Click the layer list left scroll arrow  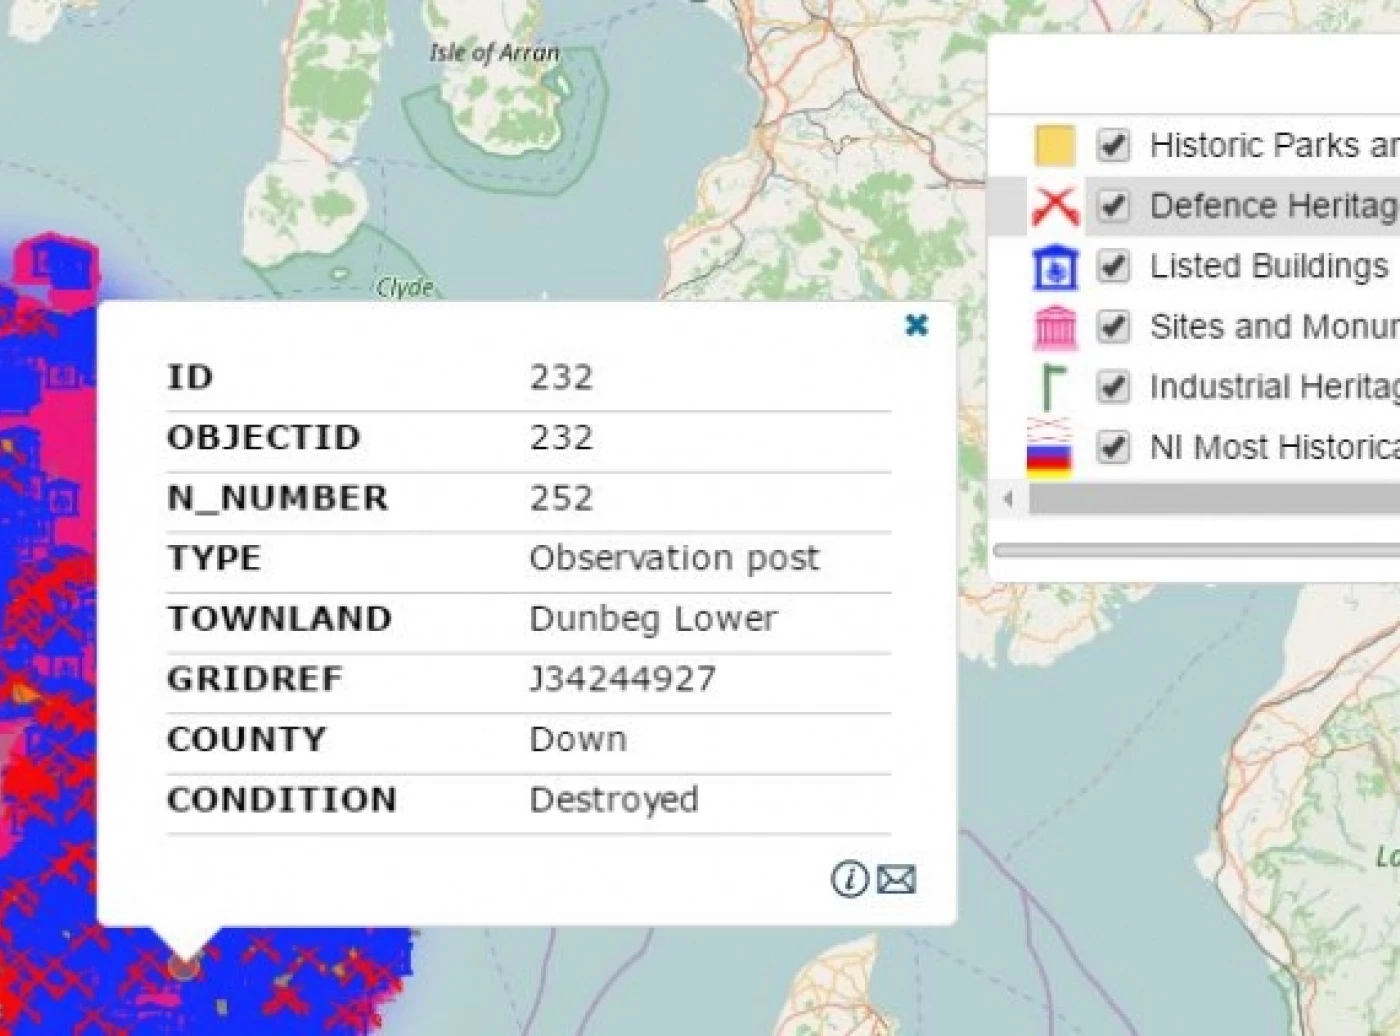click(1008, 498)
